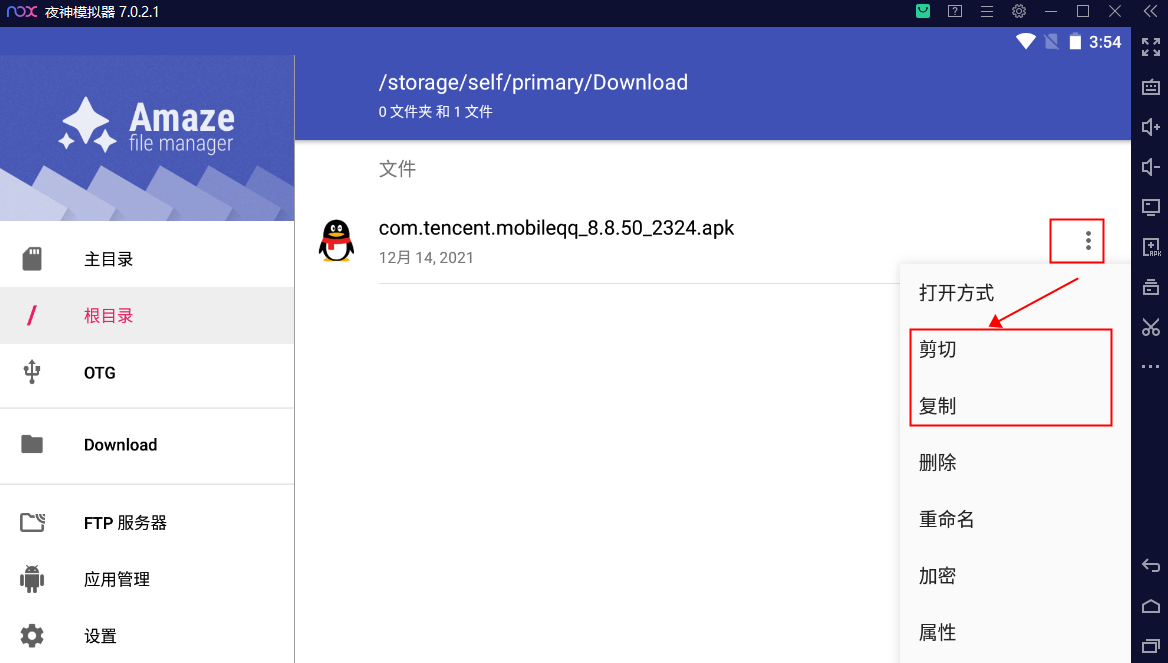Click the 设置 gear icon in sidebar
This screenshot has width=1168, height=663.
pyautogui.click(x=32, y=635)
